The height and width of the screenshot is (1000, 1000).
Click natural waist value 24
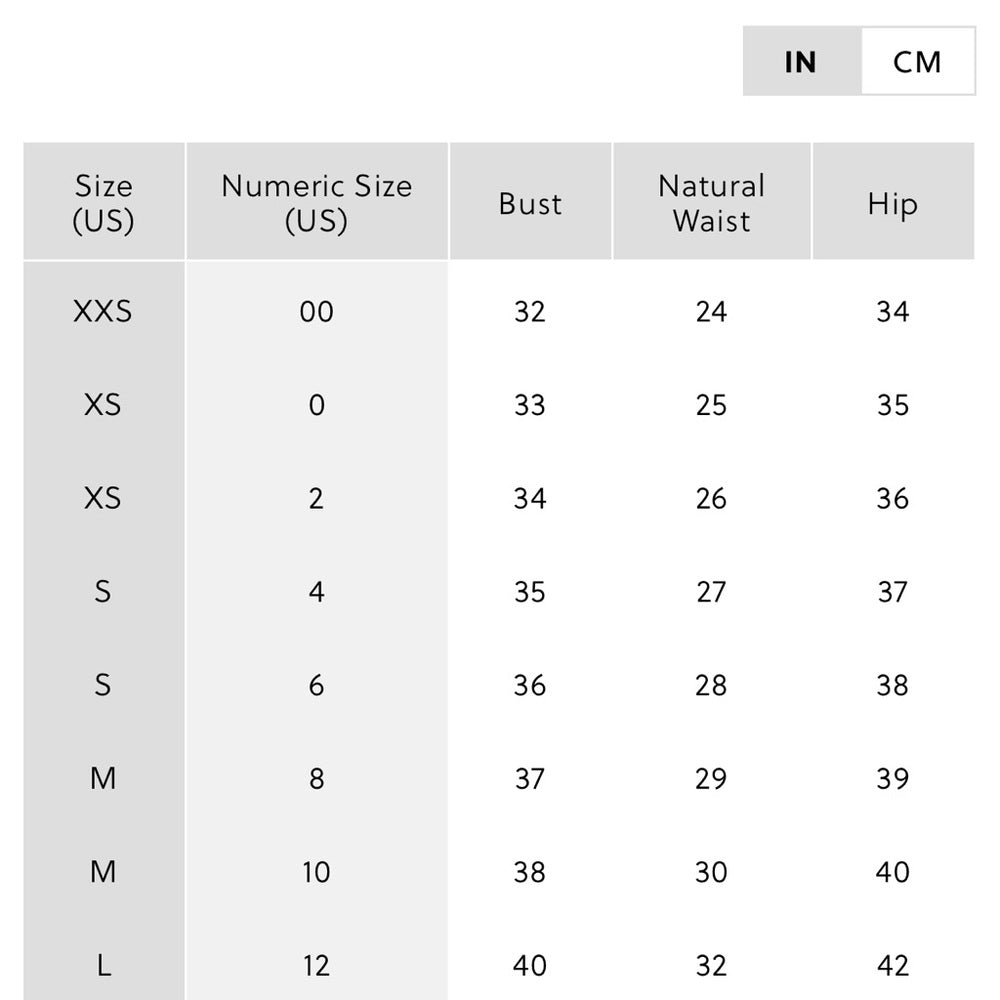click(x=711, y=312)
